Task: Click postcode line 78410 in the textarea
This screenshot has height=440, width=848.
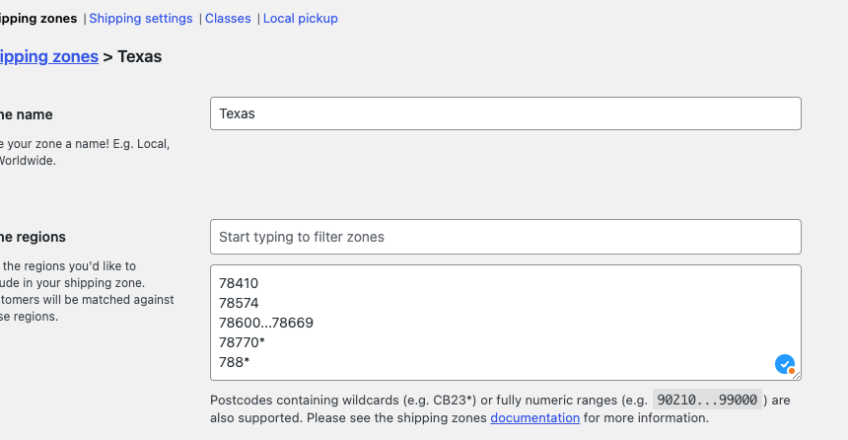Action: pos(238,283)
